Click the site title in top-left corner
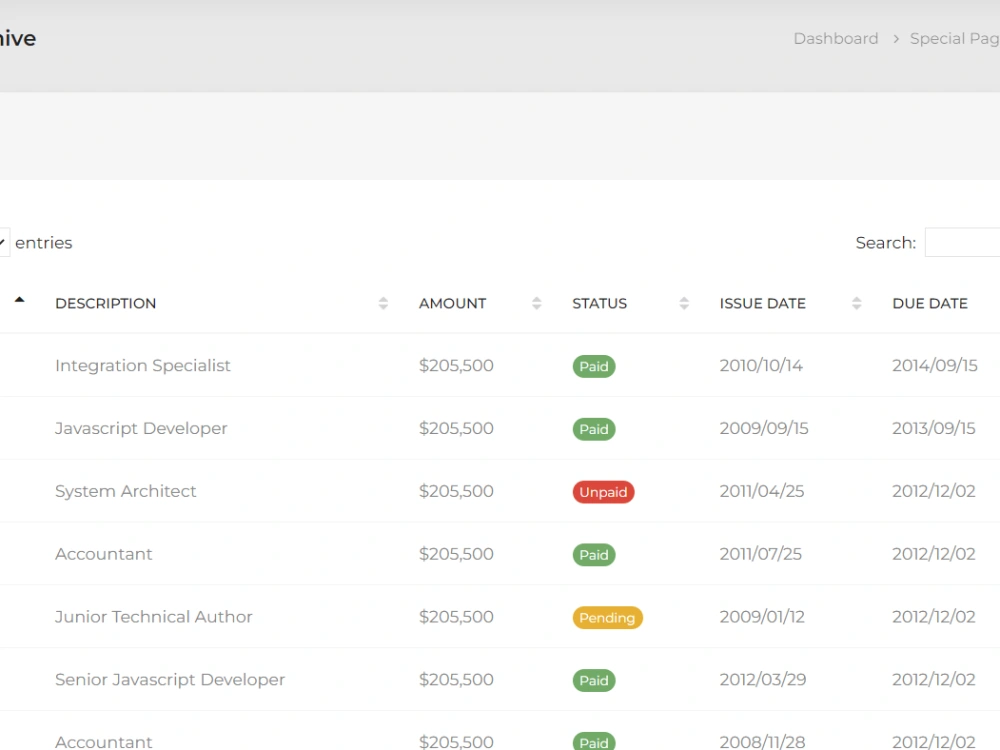 (17, 38)
